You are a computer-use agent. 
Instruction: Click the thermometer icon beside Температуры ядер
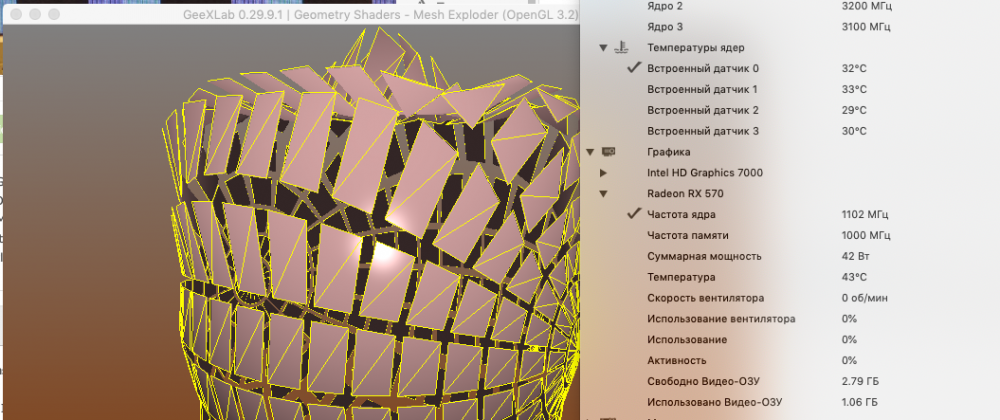click(622, 47)
